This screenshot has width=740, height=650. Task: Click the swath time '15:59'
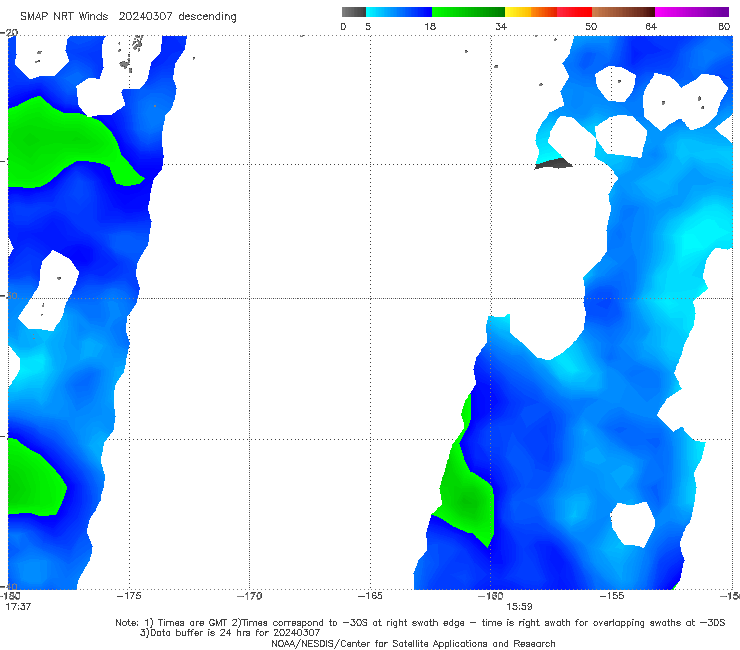(519, 607)
